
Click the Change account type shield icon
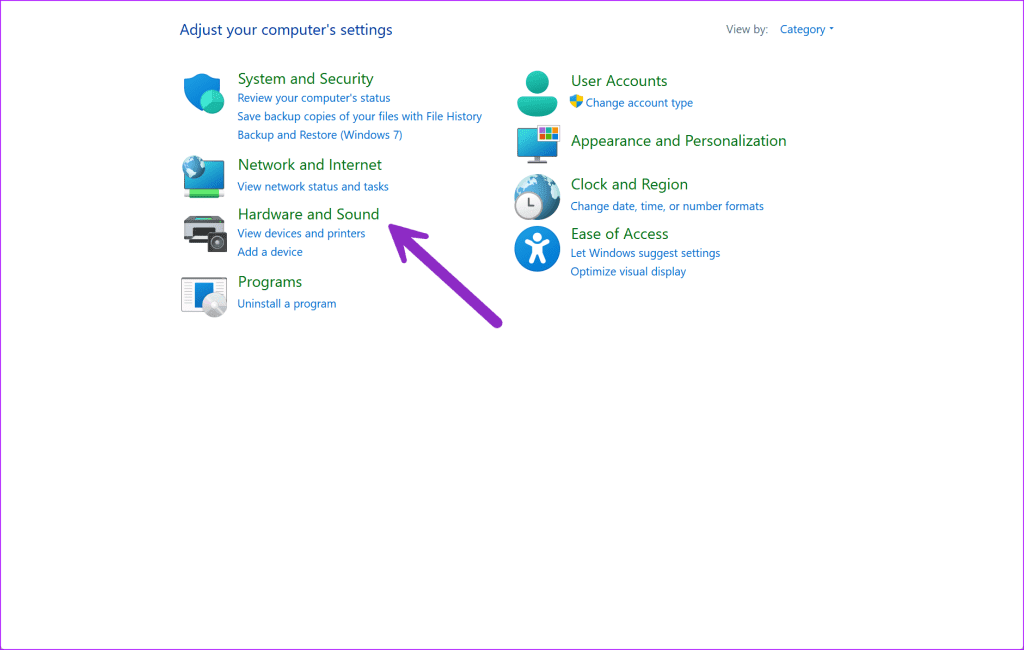point(575,102)
